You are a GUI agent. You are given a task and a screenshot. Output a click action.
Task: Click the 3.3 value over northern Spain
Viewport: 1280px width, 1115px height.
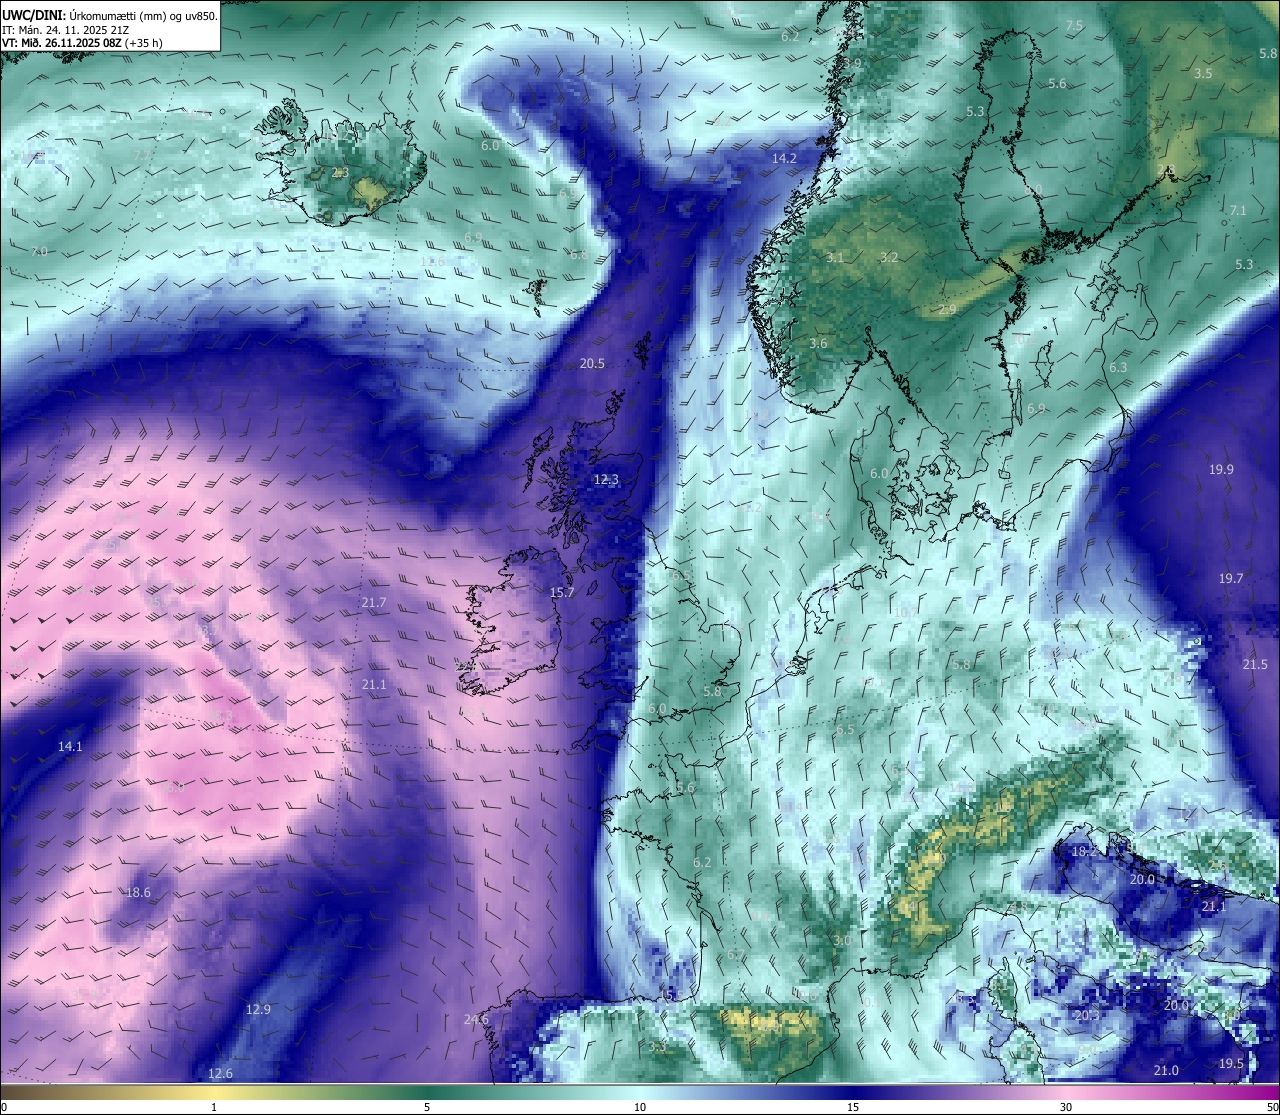(657, 1047)
